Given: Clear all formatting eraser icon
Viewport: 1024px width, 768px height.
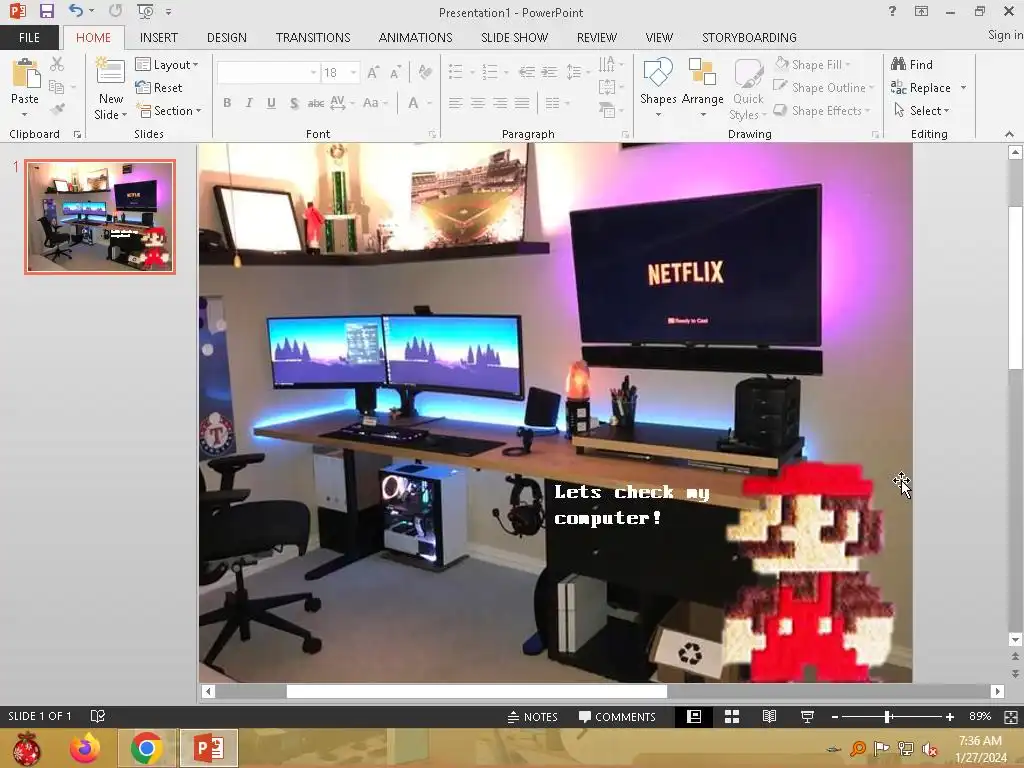Looking at the screenshot, I should tap(425, 72).
